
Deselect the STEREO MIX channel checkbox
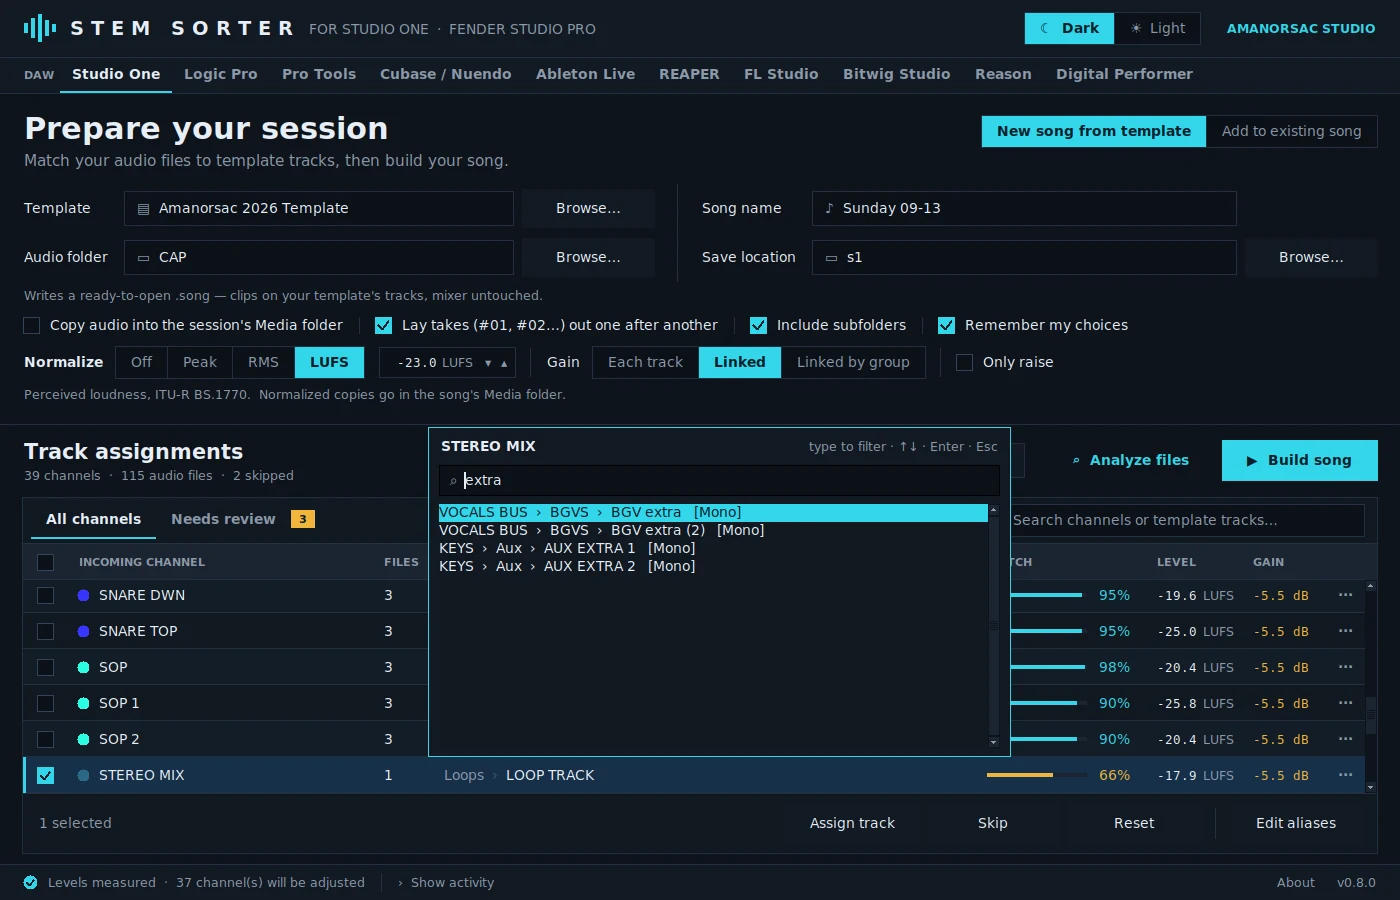pyautogui.click(x=45, y=775)
